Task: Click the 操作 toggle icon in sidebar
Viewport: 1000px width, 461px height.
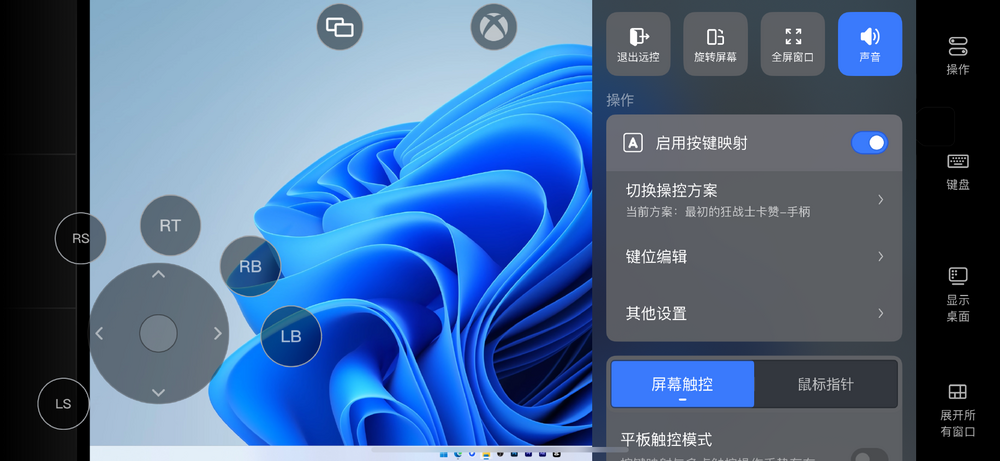Action: [x=957, y=46]
